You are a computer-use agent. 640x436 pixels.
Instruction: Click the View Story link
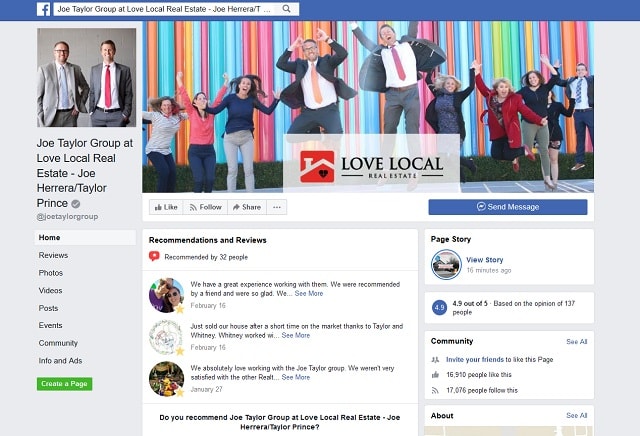(x=484, y=260)
